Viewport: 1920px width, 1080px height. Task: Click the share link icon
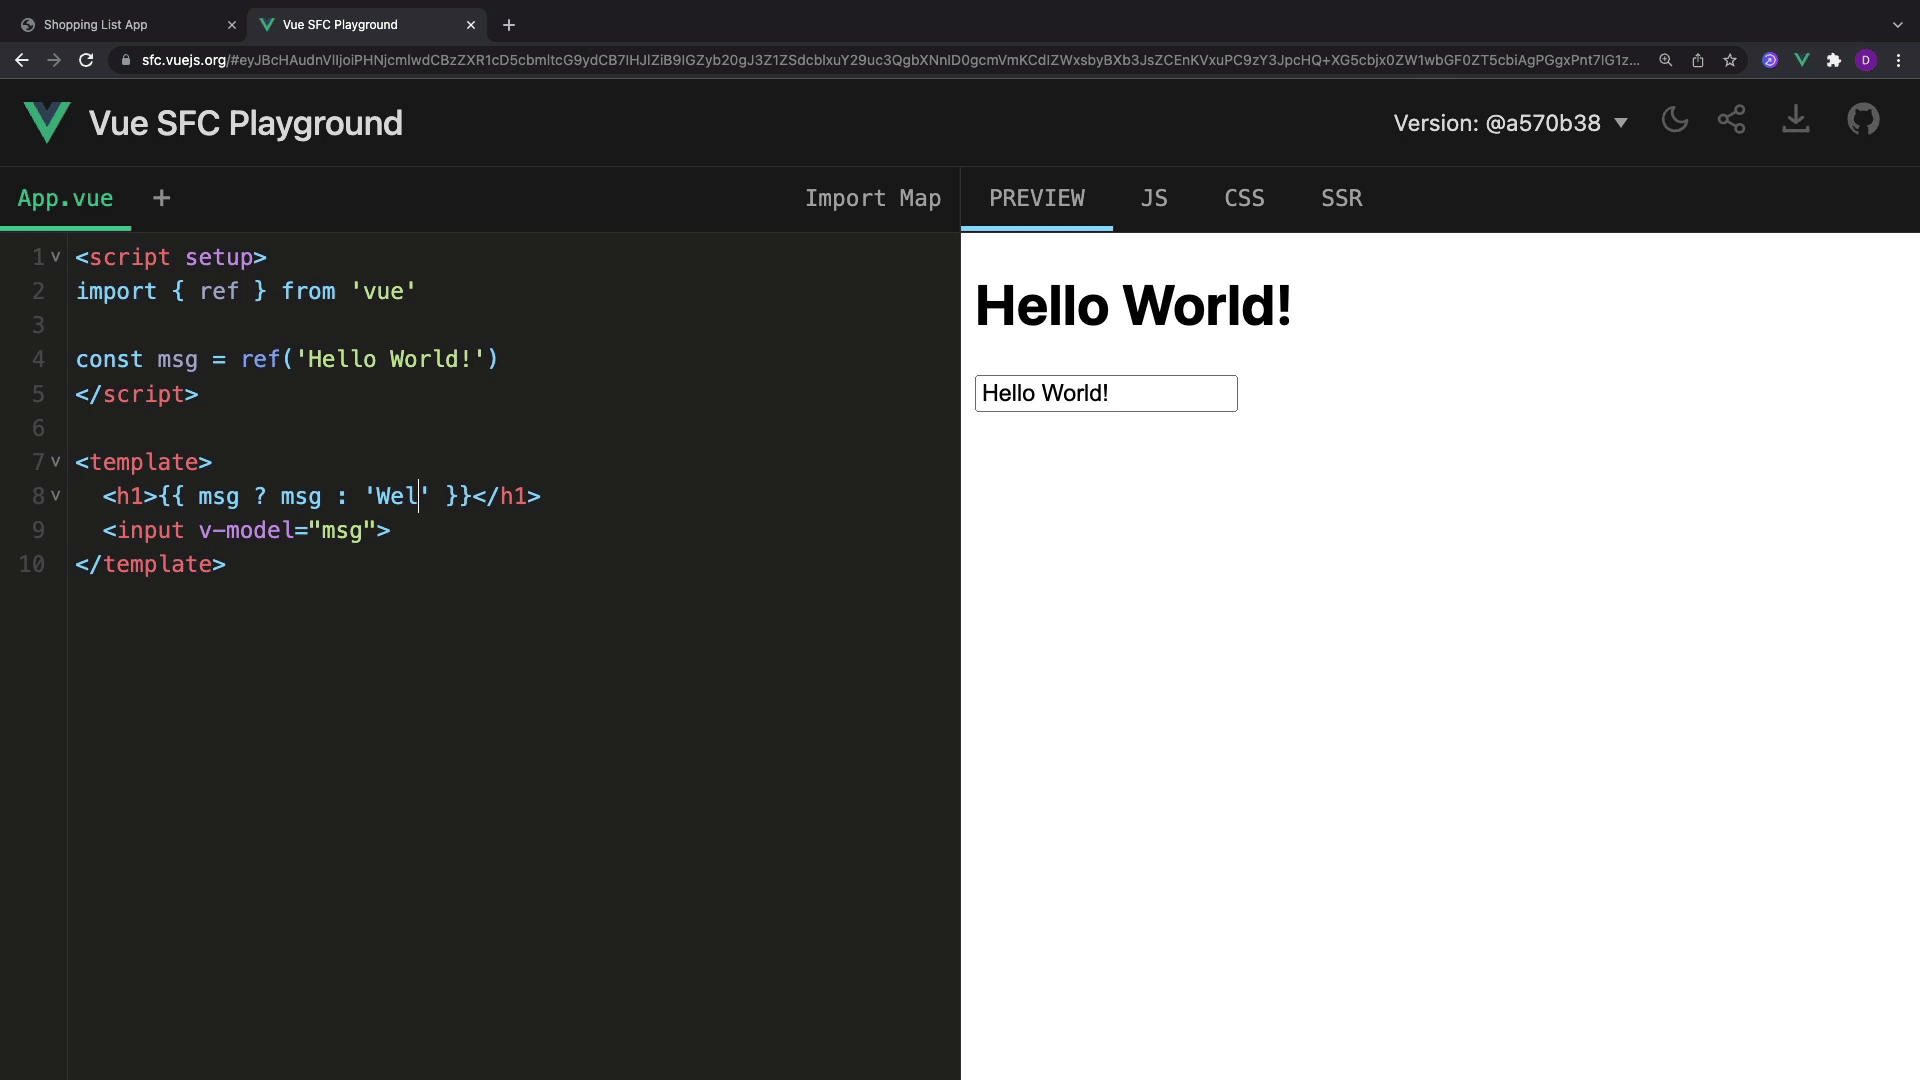1731,121
